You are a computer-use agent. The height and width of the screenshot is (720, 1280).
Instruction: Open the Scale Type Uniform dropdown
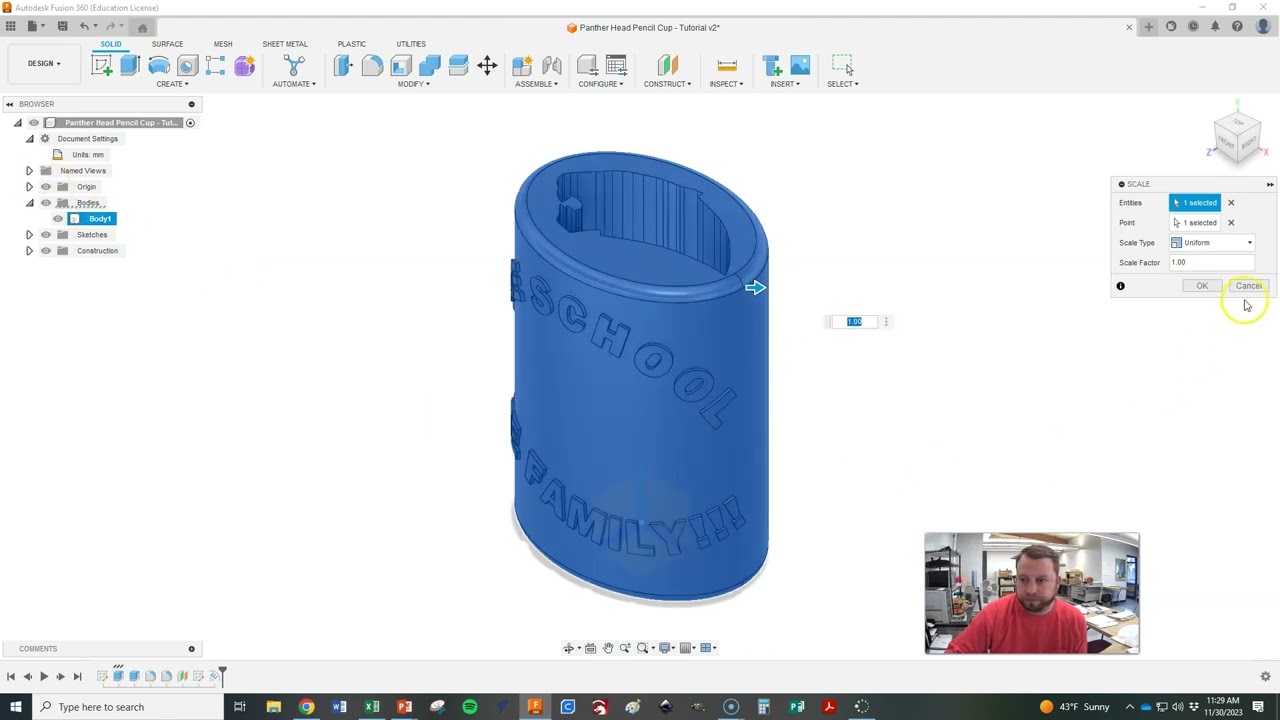[x=1212, y=243]
